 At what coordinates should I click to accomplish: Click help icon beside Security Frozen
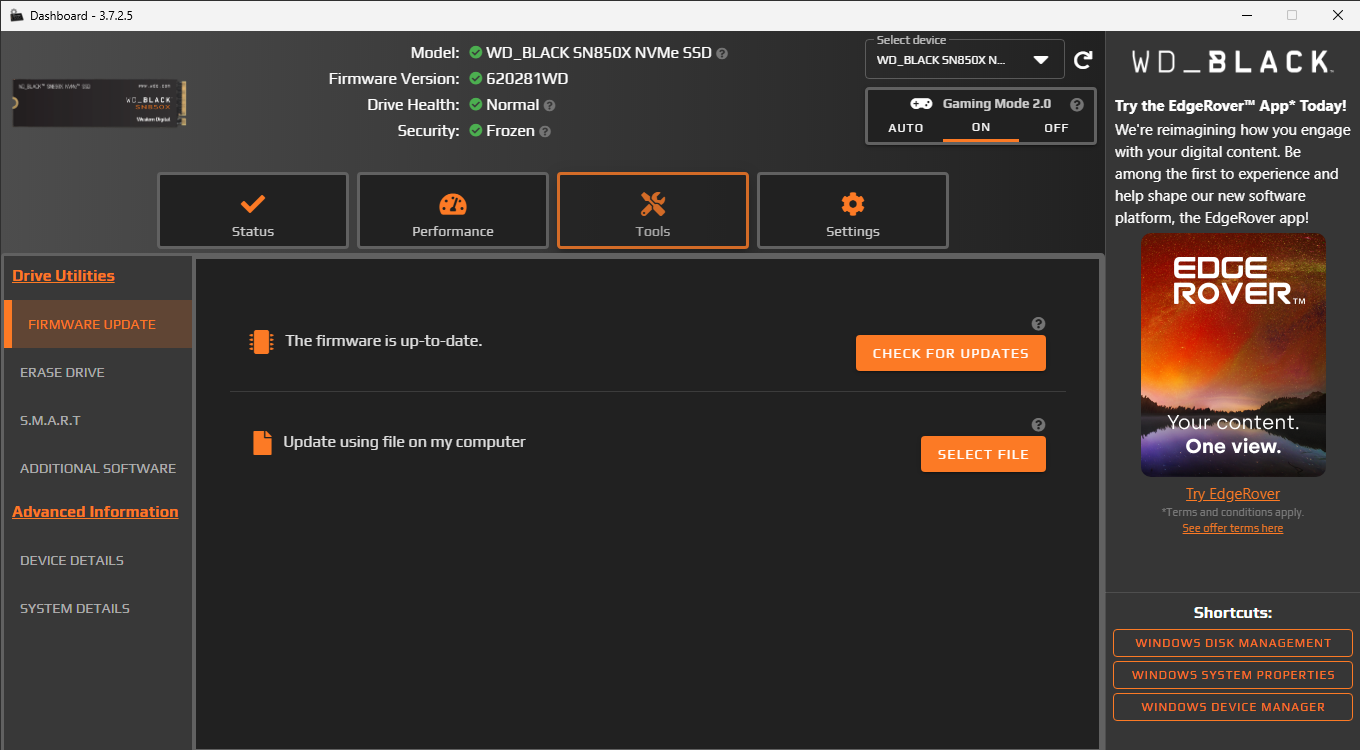545,131
